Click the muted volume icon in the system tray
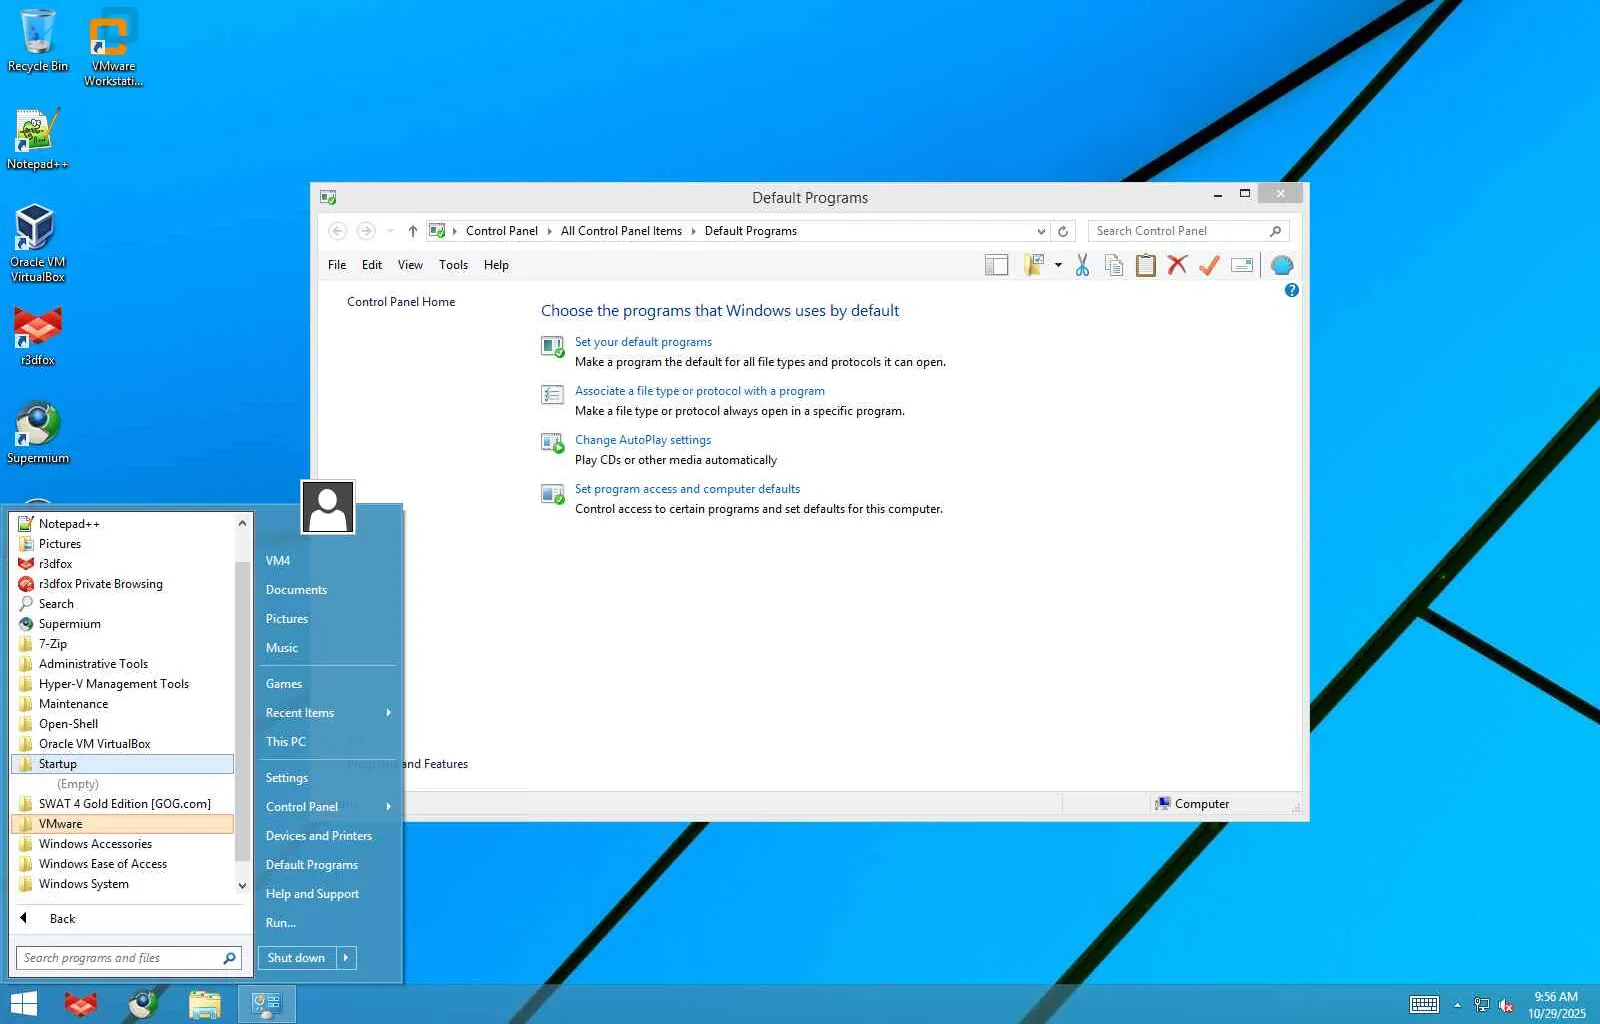The height and width of the screenshot is (1024, 1600). (1506, 1005)
